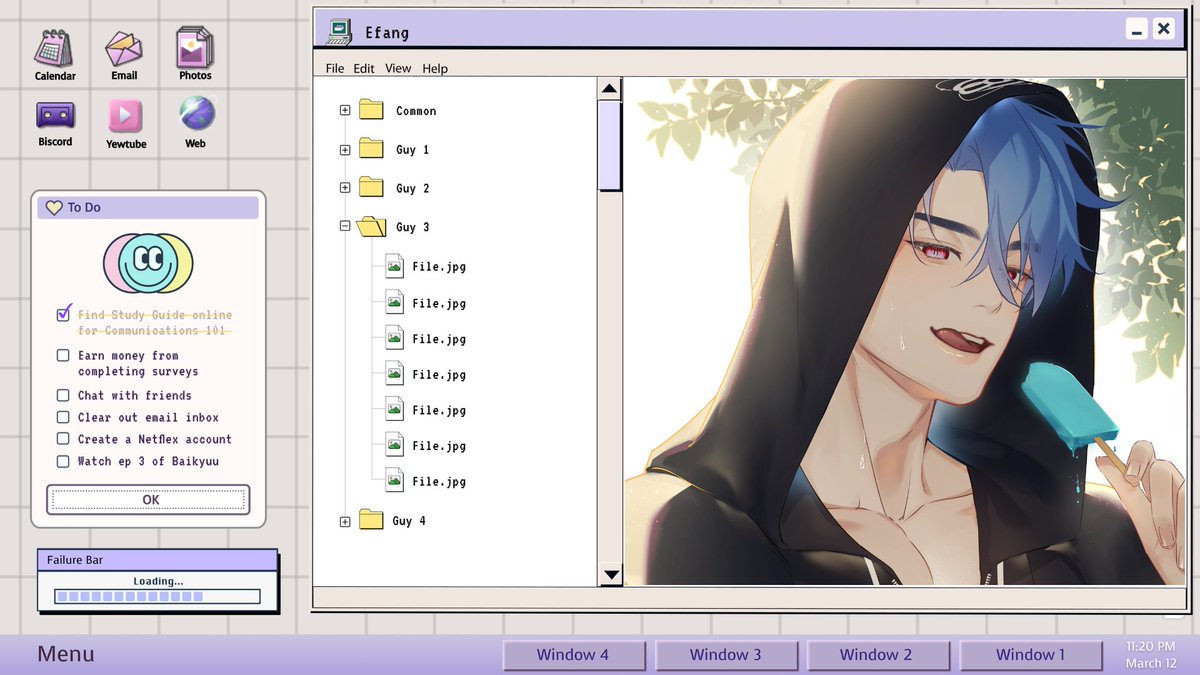Uncheck the completed Find Study Guide item

click(x=63, y=314)
